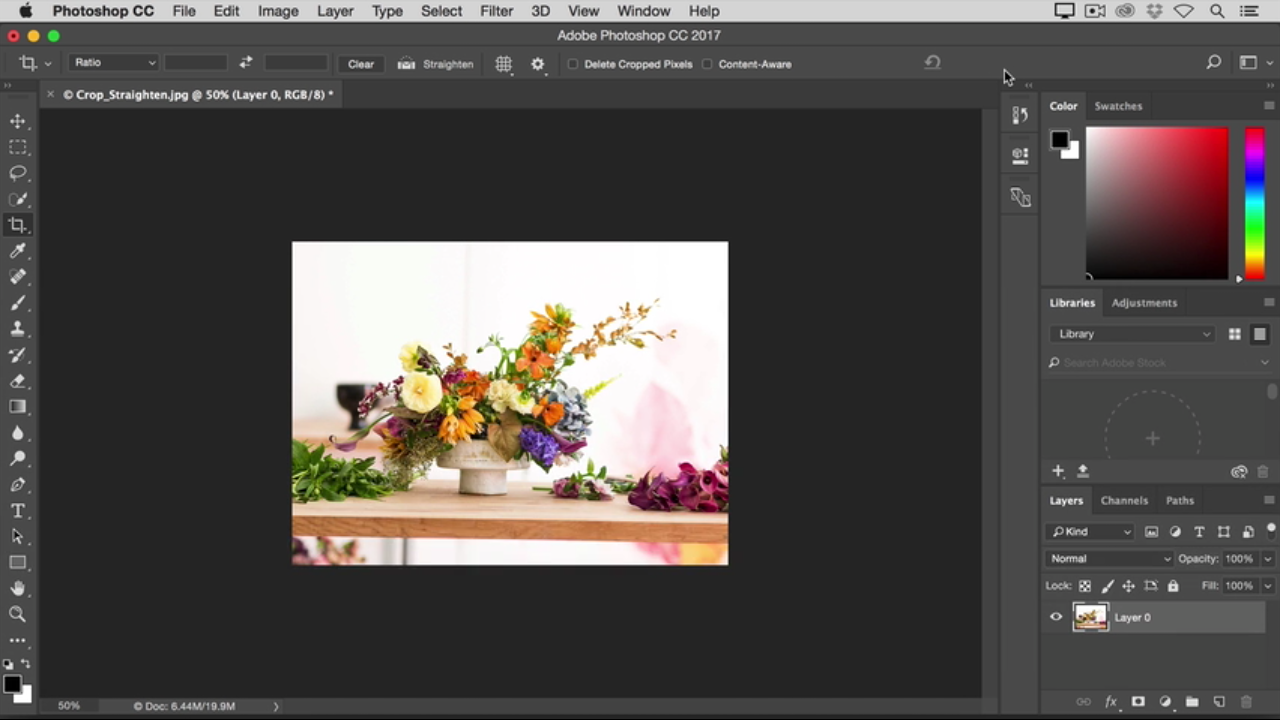Hide Layer 0 using the eye icon
The image size is (1280, 720).
tap(1056, 617)
